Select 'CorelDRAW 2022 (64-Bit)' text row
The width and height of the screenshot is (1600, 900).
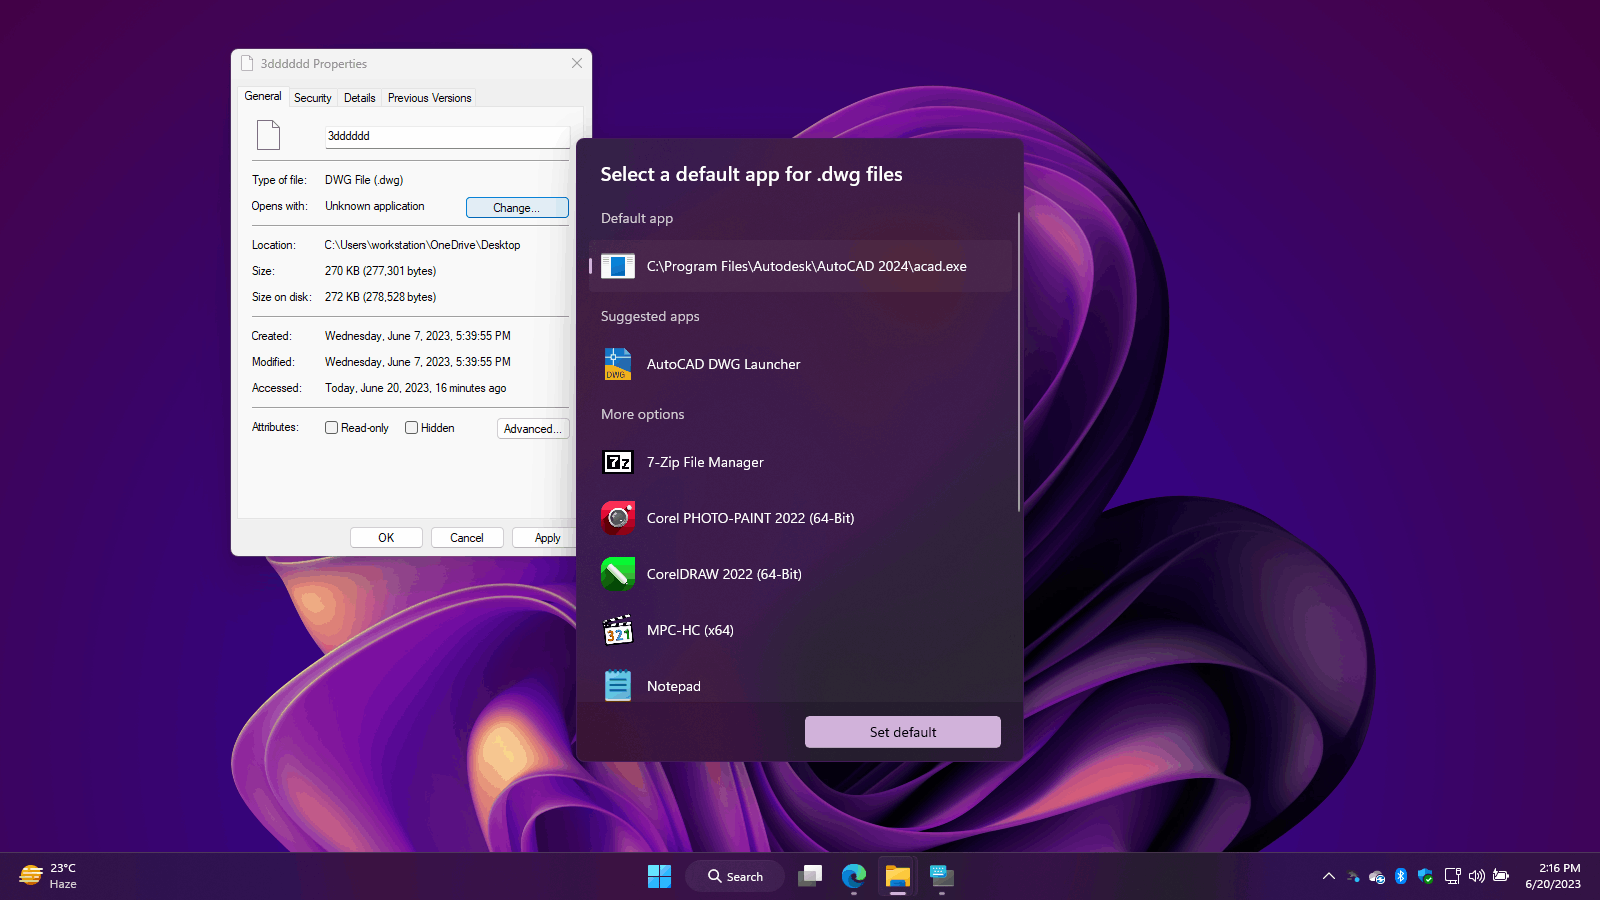pyautogui.click(x=724, y=574)
